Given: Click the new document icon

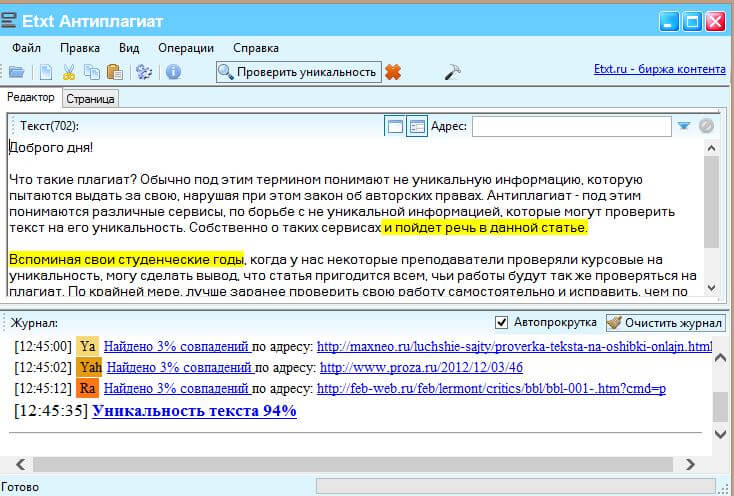Looking at the screenshot, I should tap(46, 72).
